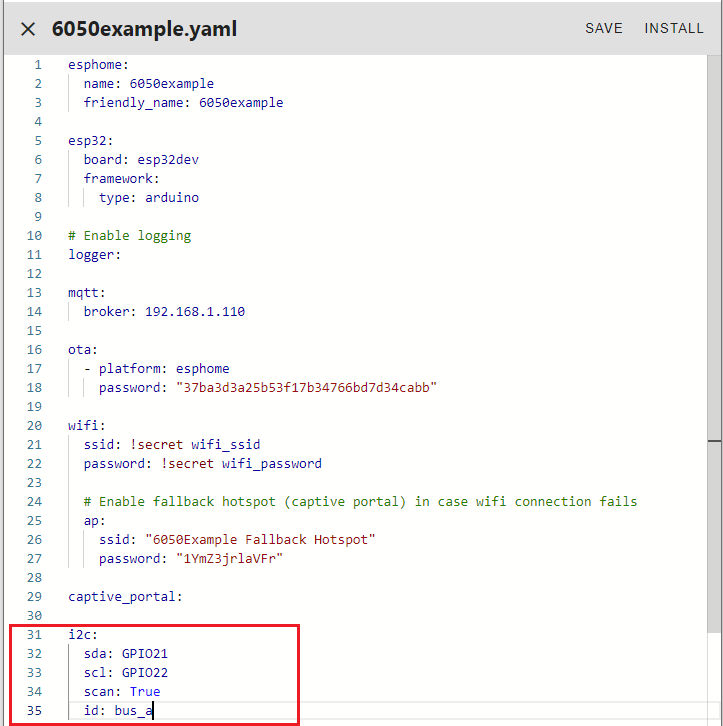Click the fallback hotspot comment line
723x726 pixels.
360,501
